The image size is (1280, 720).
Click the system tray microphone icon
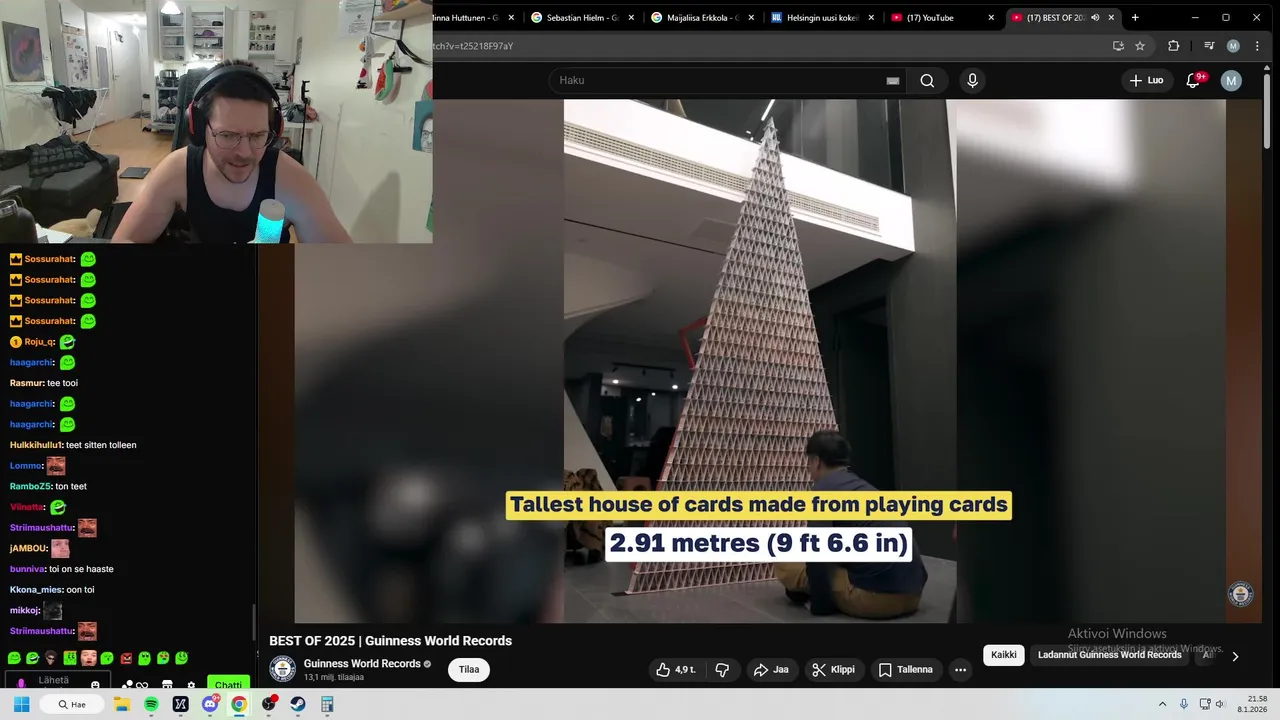(1184, 704)
